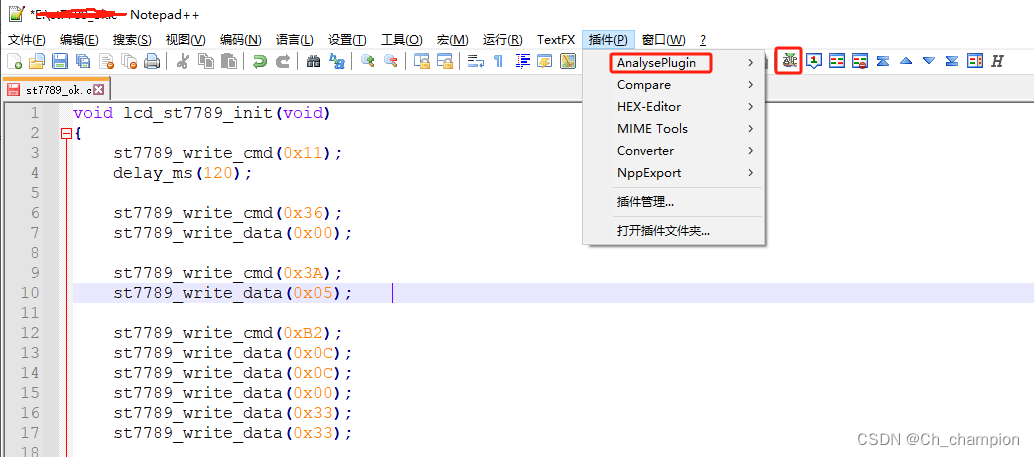The height and width of the screenshot is (457, 1034).
Task: Toggle synchronize horizontal scrolling icon
Action: click(x=445, y=62)
